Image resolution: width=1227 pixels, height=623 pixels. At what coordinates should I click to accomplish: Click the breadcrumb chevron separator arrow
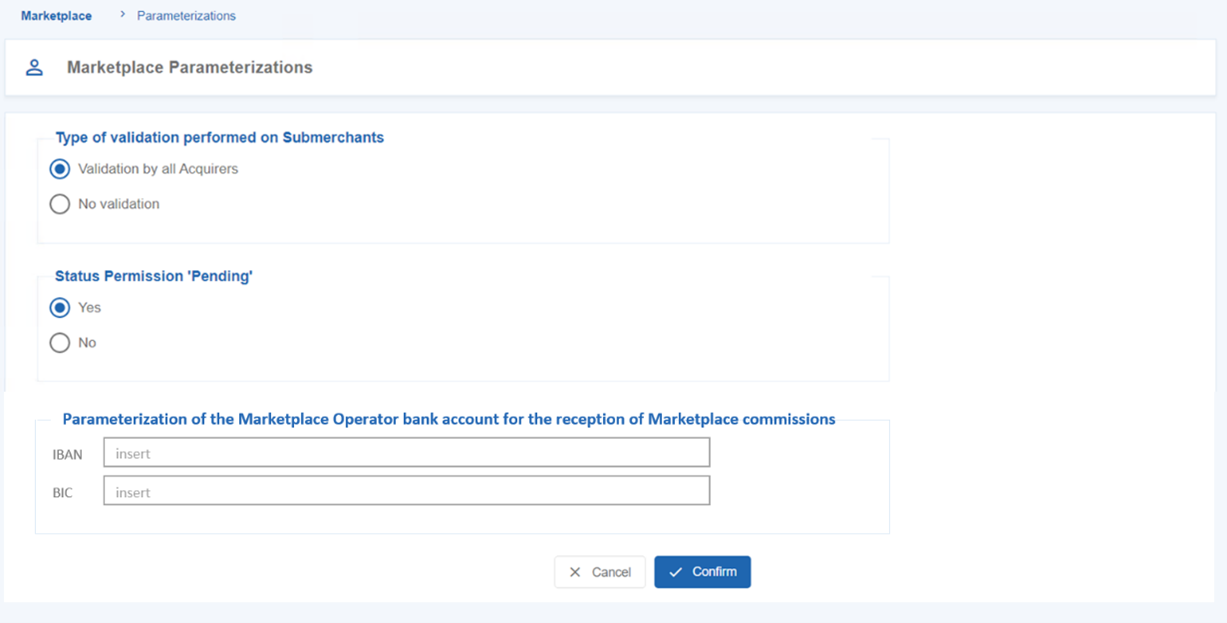tap(122, 15)
